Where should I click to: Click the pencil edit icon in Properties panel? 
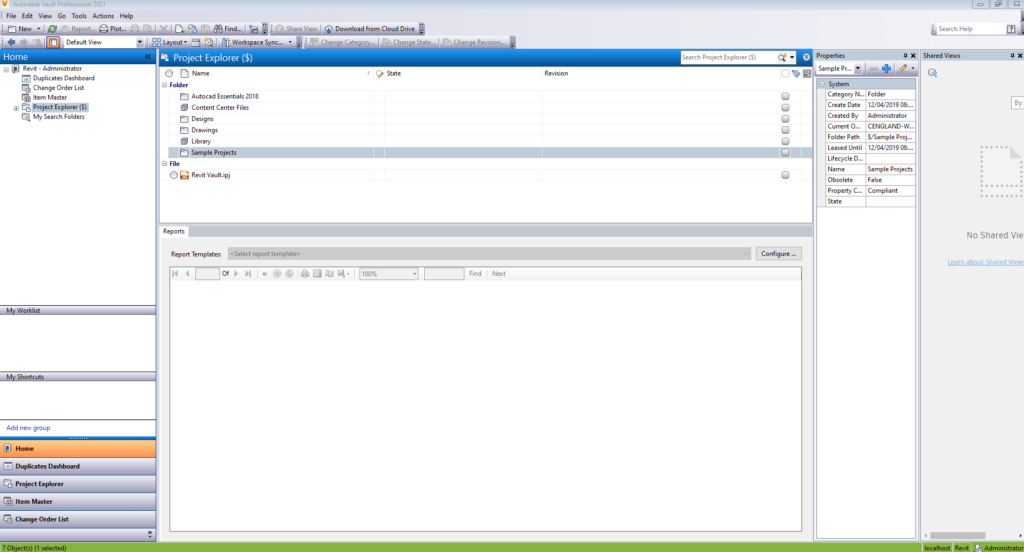[903, 69]
